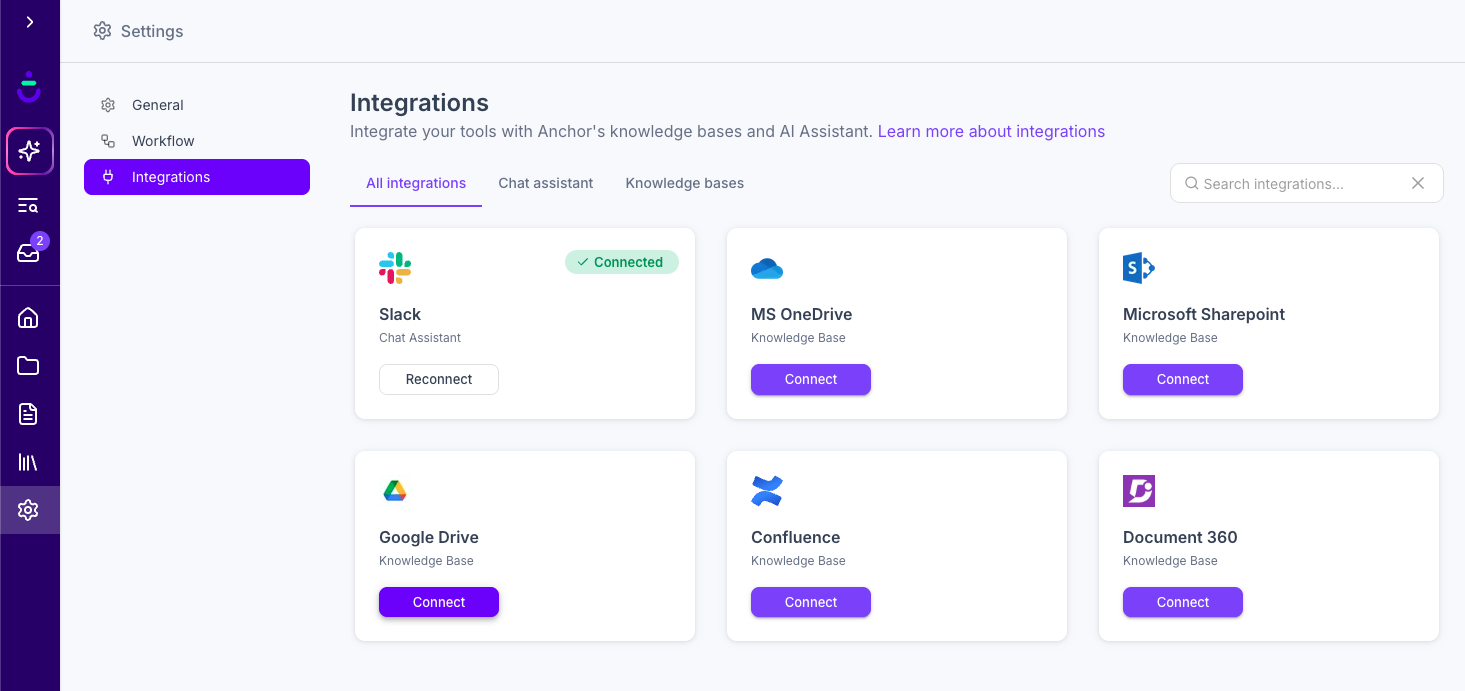The image size is (1465, 691).
Task: Switch to the Chat assistant tab
Action: (x=546, y=183)
